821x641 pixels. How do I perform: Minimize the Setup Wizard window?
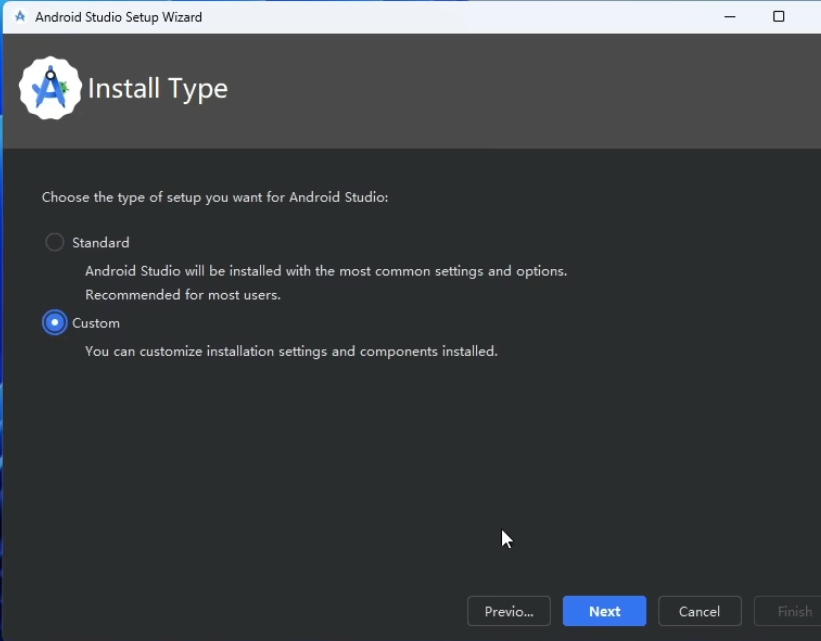tap(730, 17)
